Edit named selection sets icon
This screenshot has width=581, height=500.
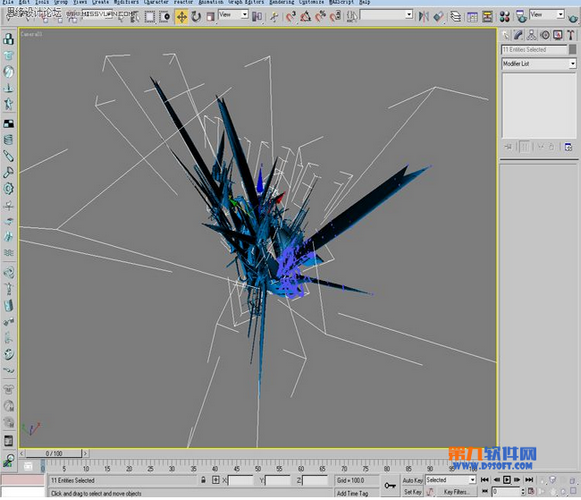click(x=352, y=17)
